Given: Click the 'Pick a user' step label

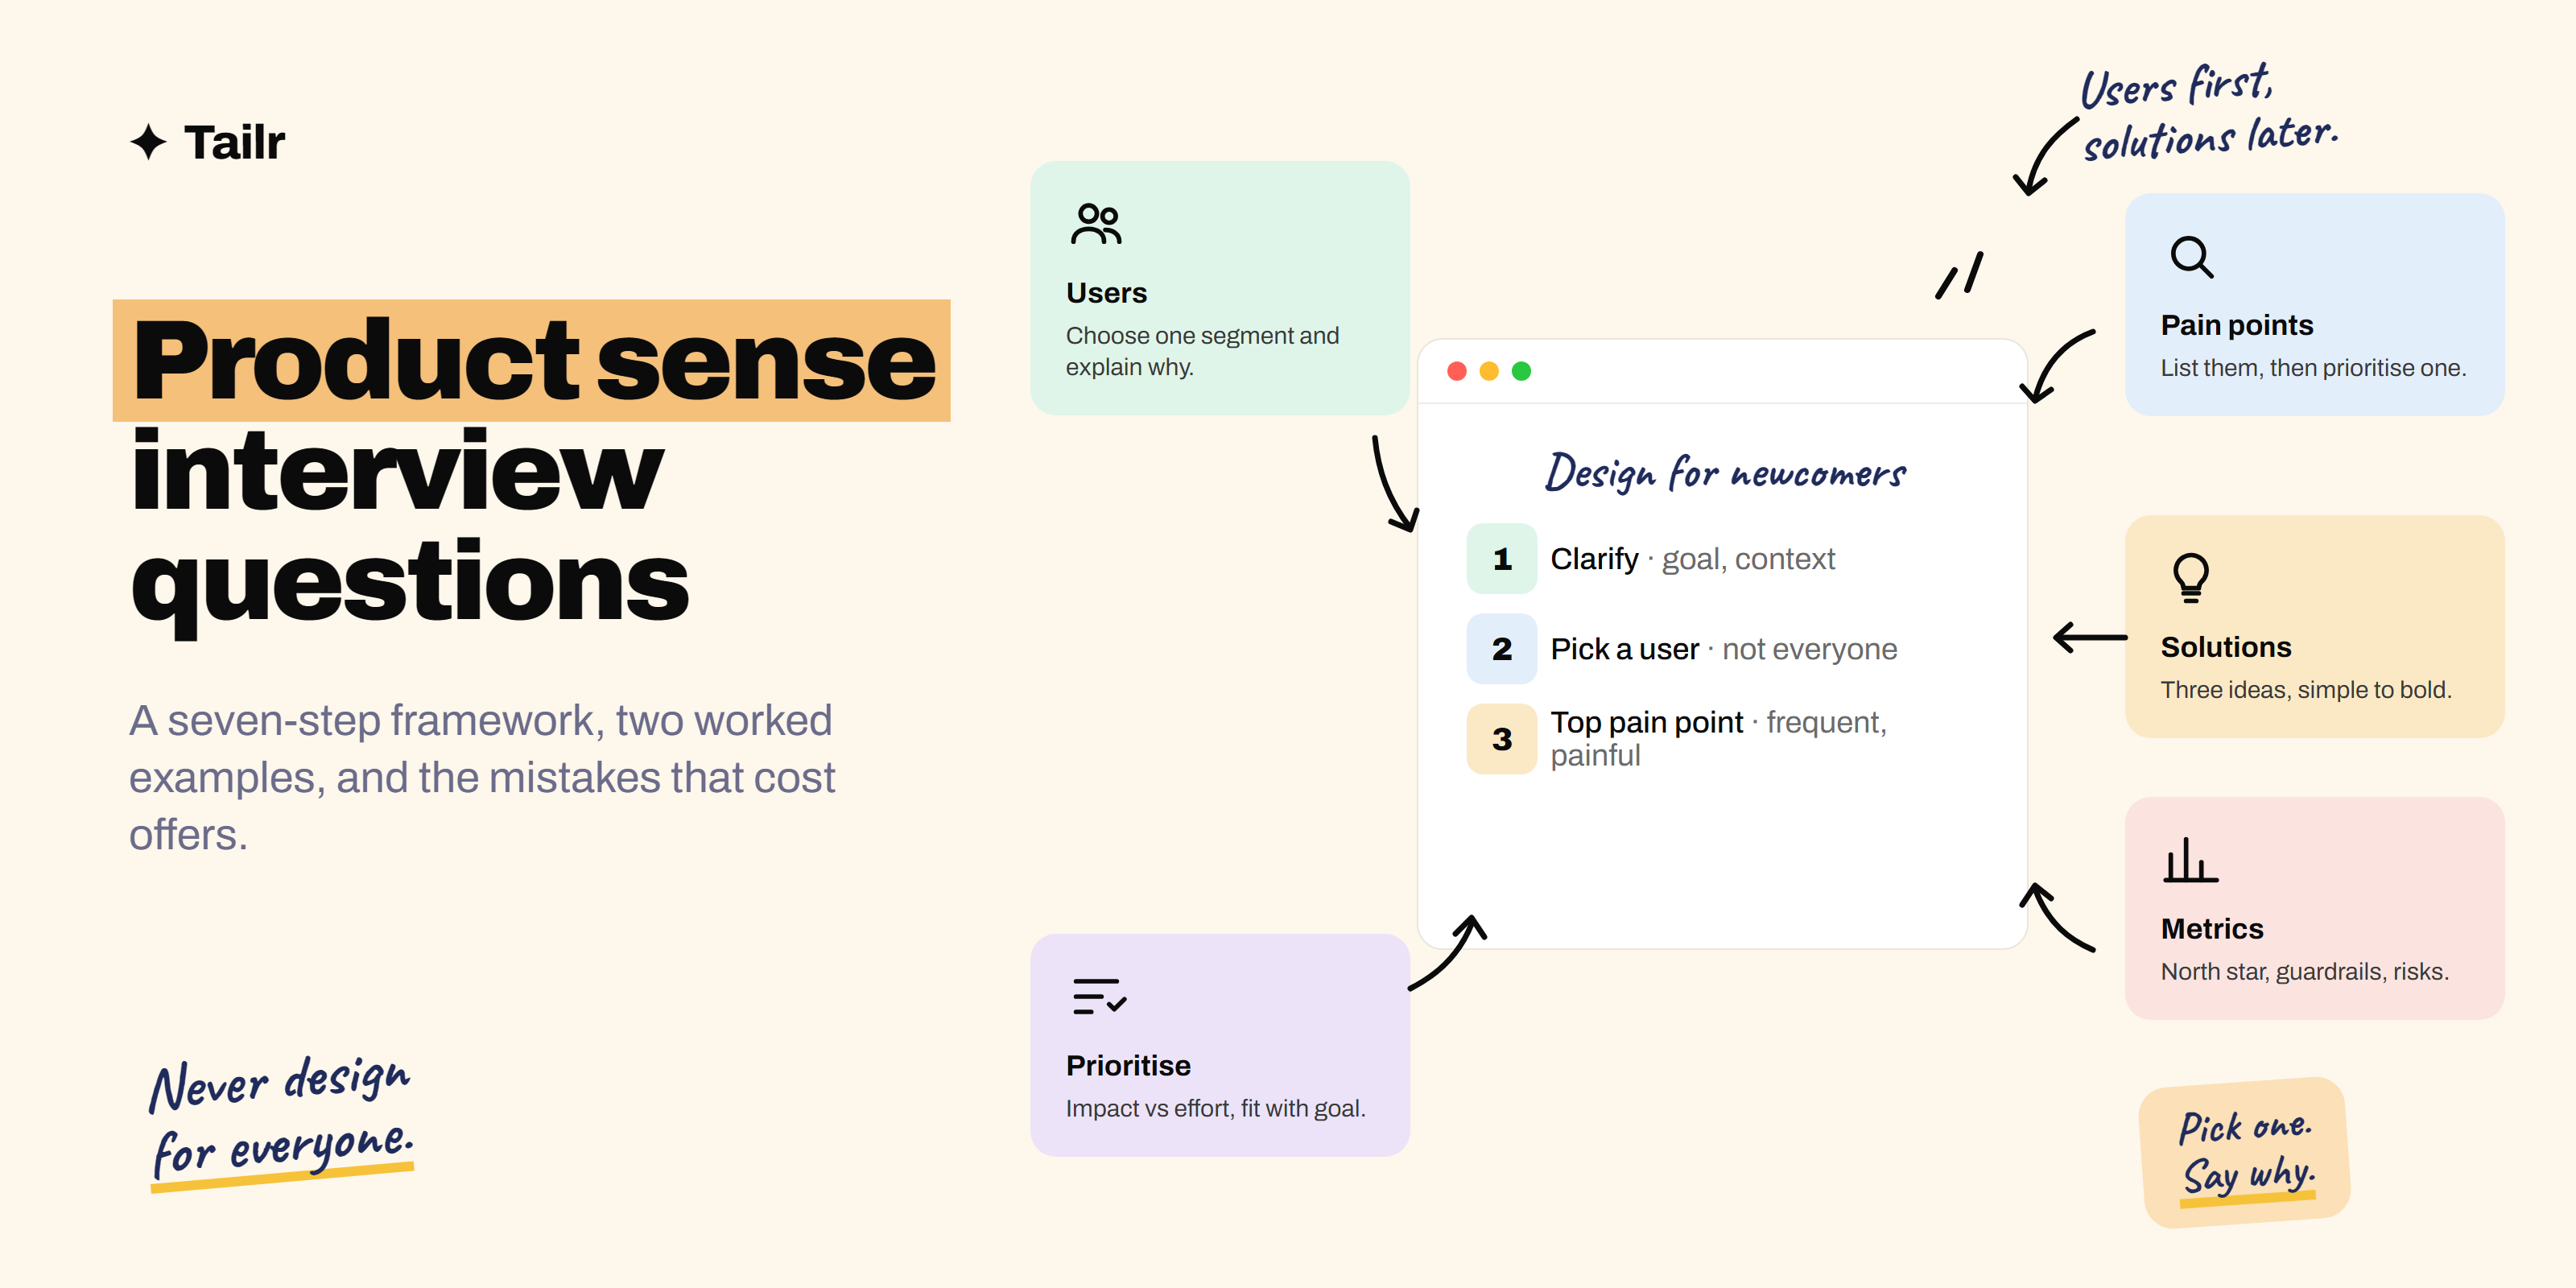Looking at the screenshot, I should pyautogui.click(x=1625, y=648).
